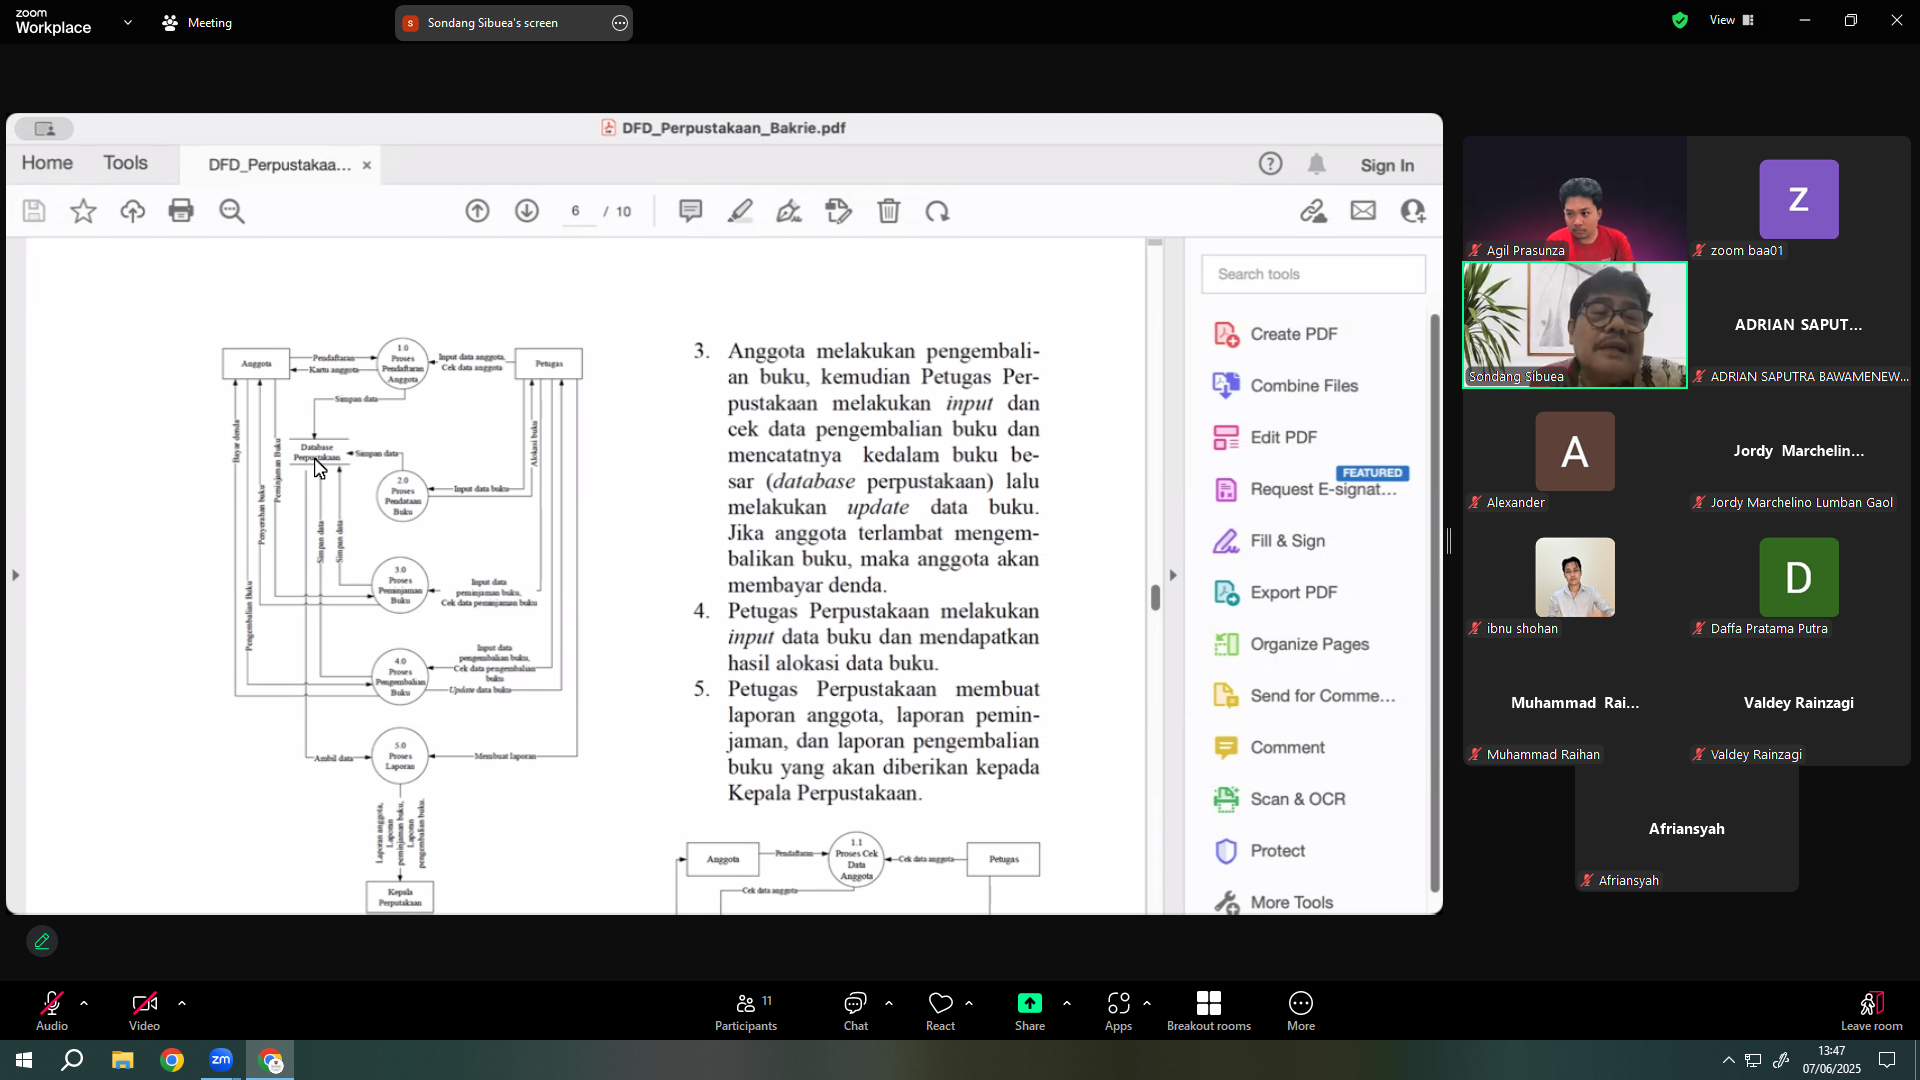Go to next page with down arrow
Viewport: 1920px width, 1080px height.
click(x=527, y=211)
